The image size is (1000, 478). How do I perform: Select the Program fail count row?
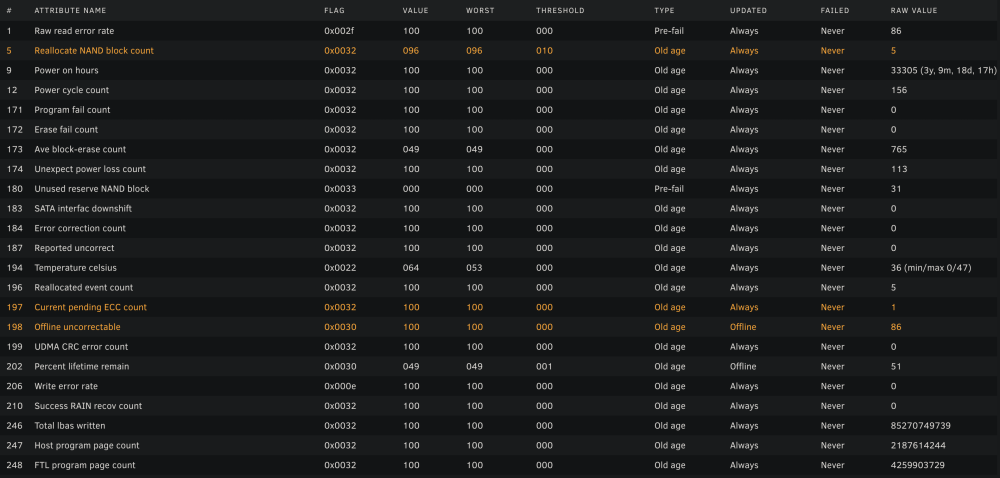click(x=500, y=110)
